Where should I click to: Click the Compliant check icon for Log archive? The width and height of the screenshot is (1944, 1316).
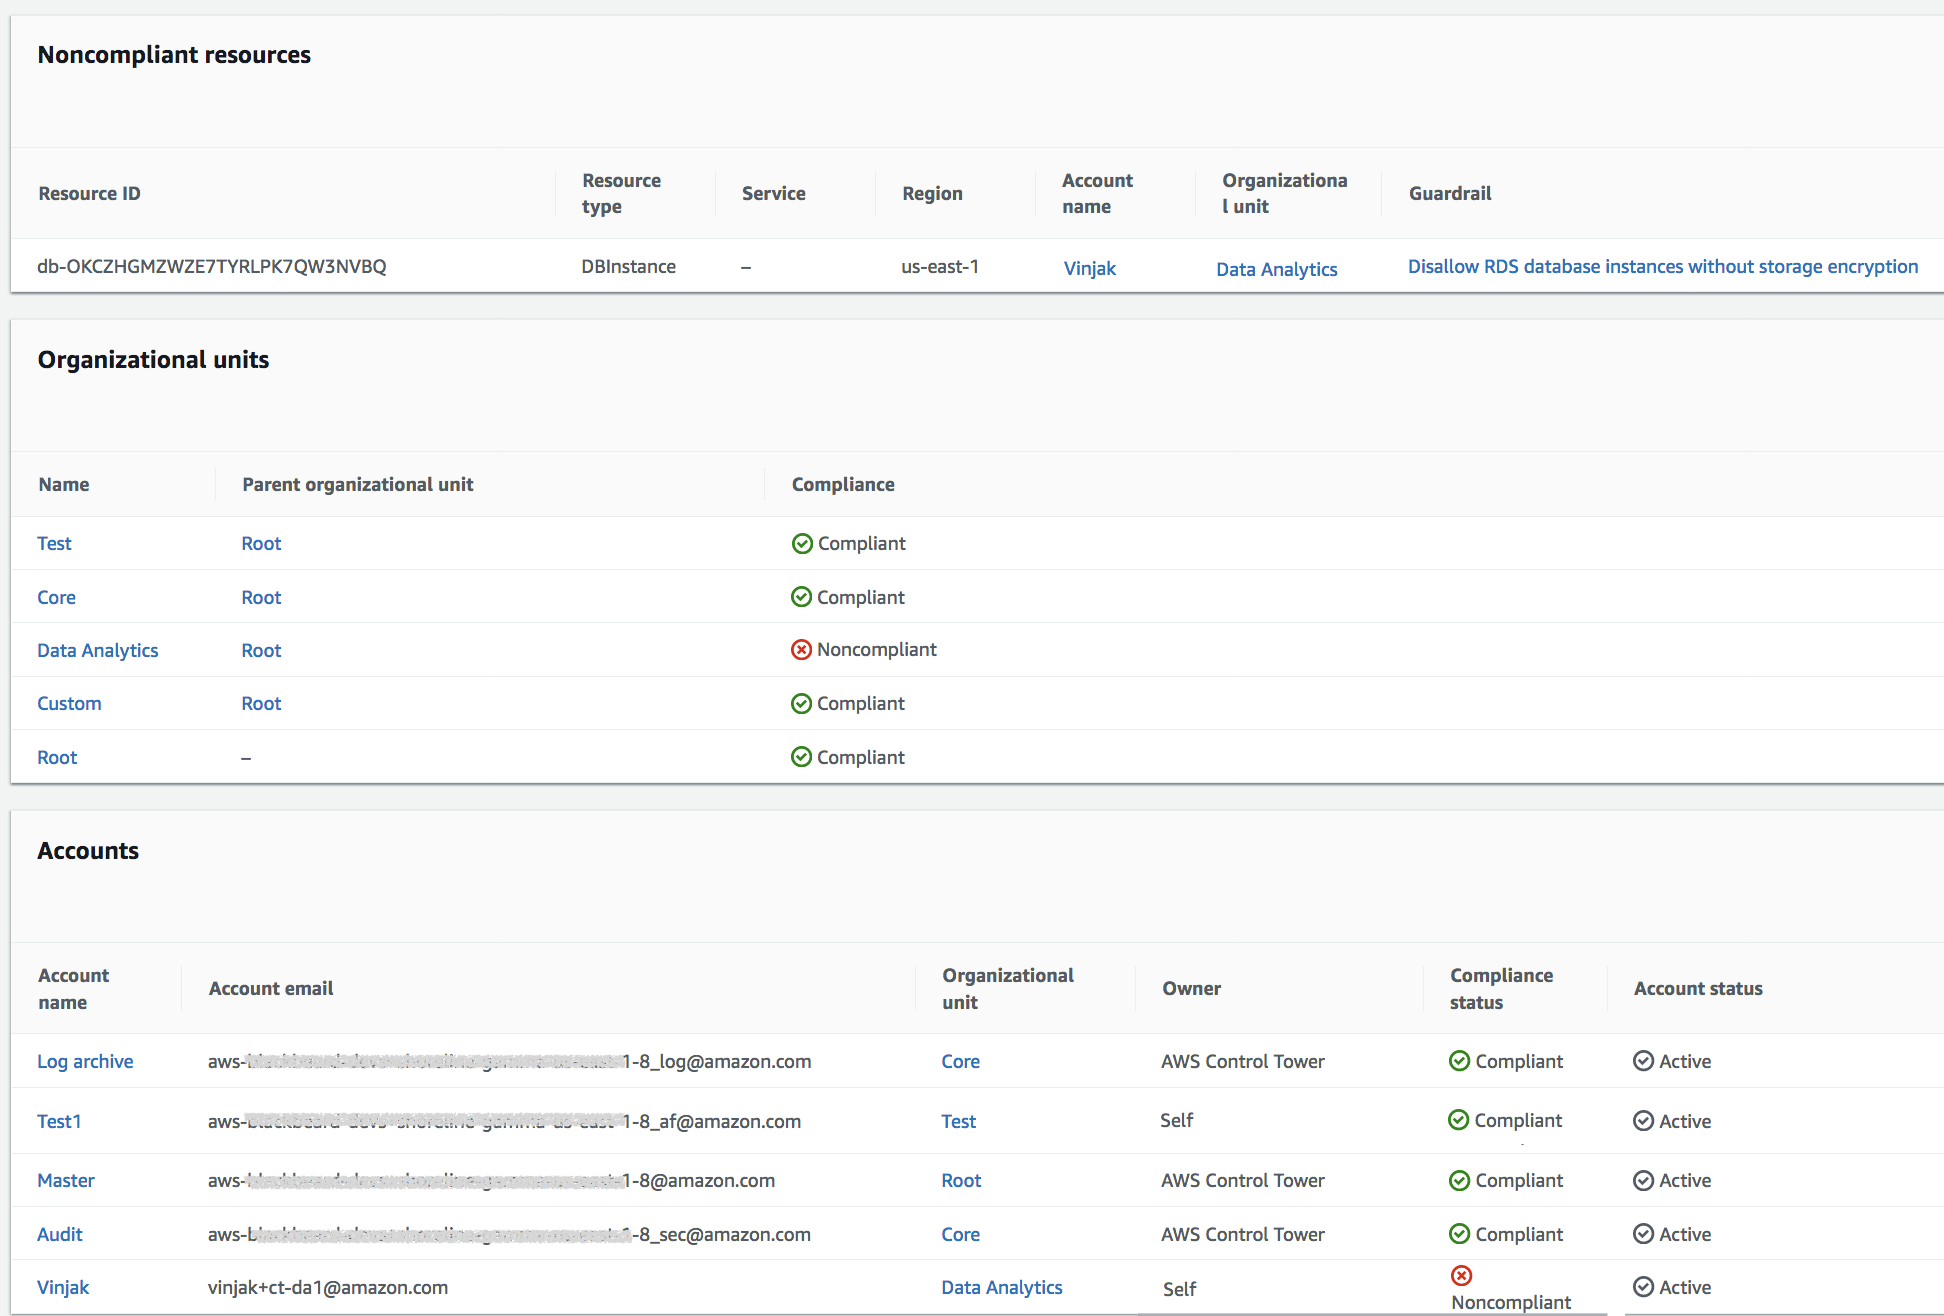click(x=1460, y=1061)
